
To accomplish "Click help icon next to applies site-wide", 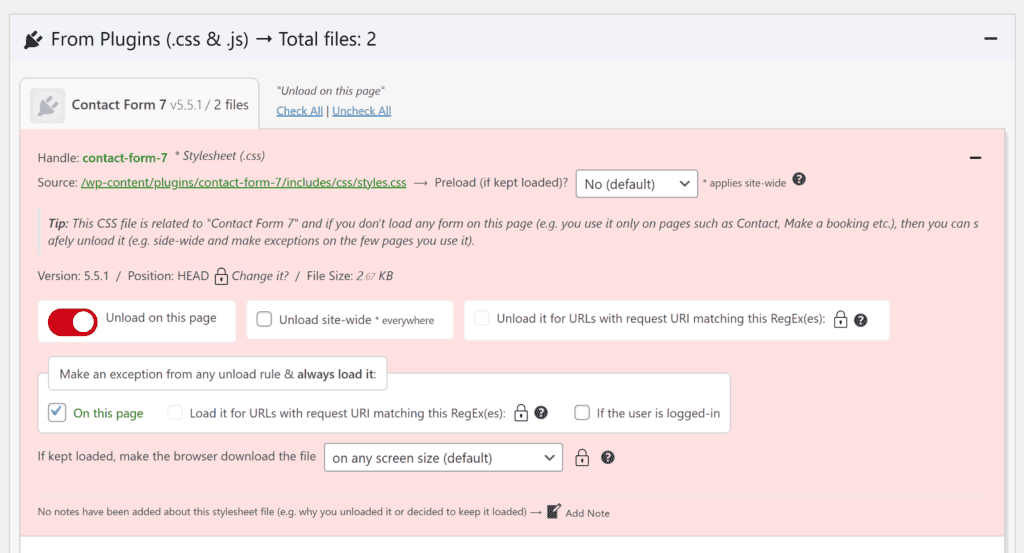I will click(x=799, y=179).
